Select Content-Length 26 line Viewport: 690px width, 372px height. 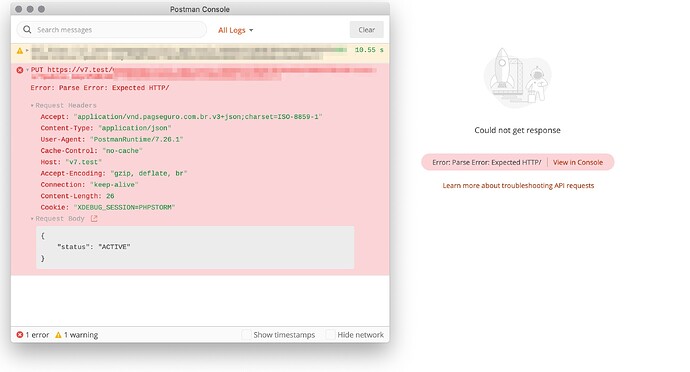pyautogui.click(x=77, y=196)
